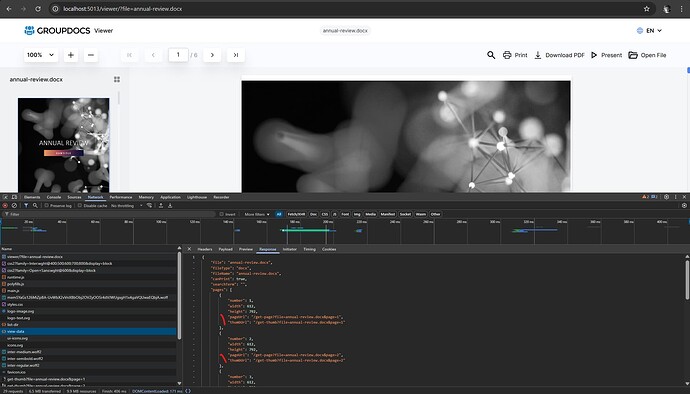Viewport: 690px width, 394px height.
Task: Filter requests by CSS type
Action: (x=325, y=214)
